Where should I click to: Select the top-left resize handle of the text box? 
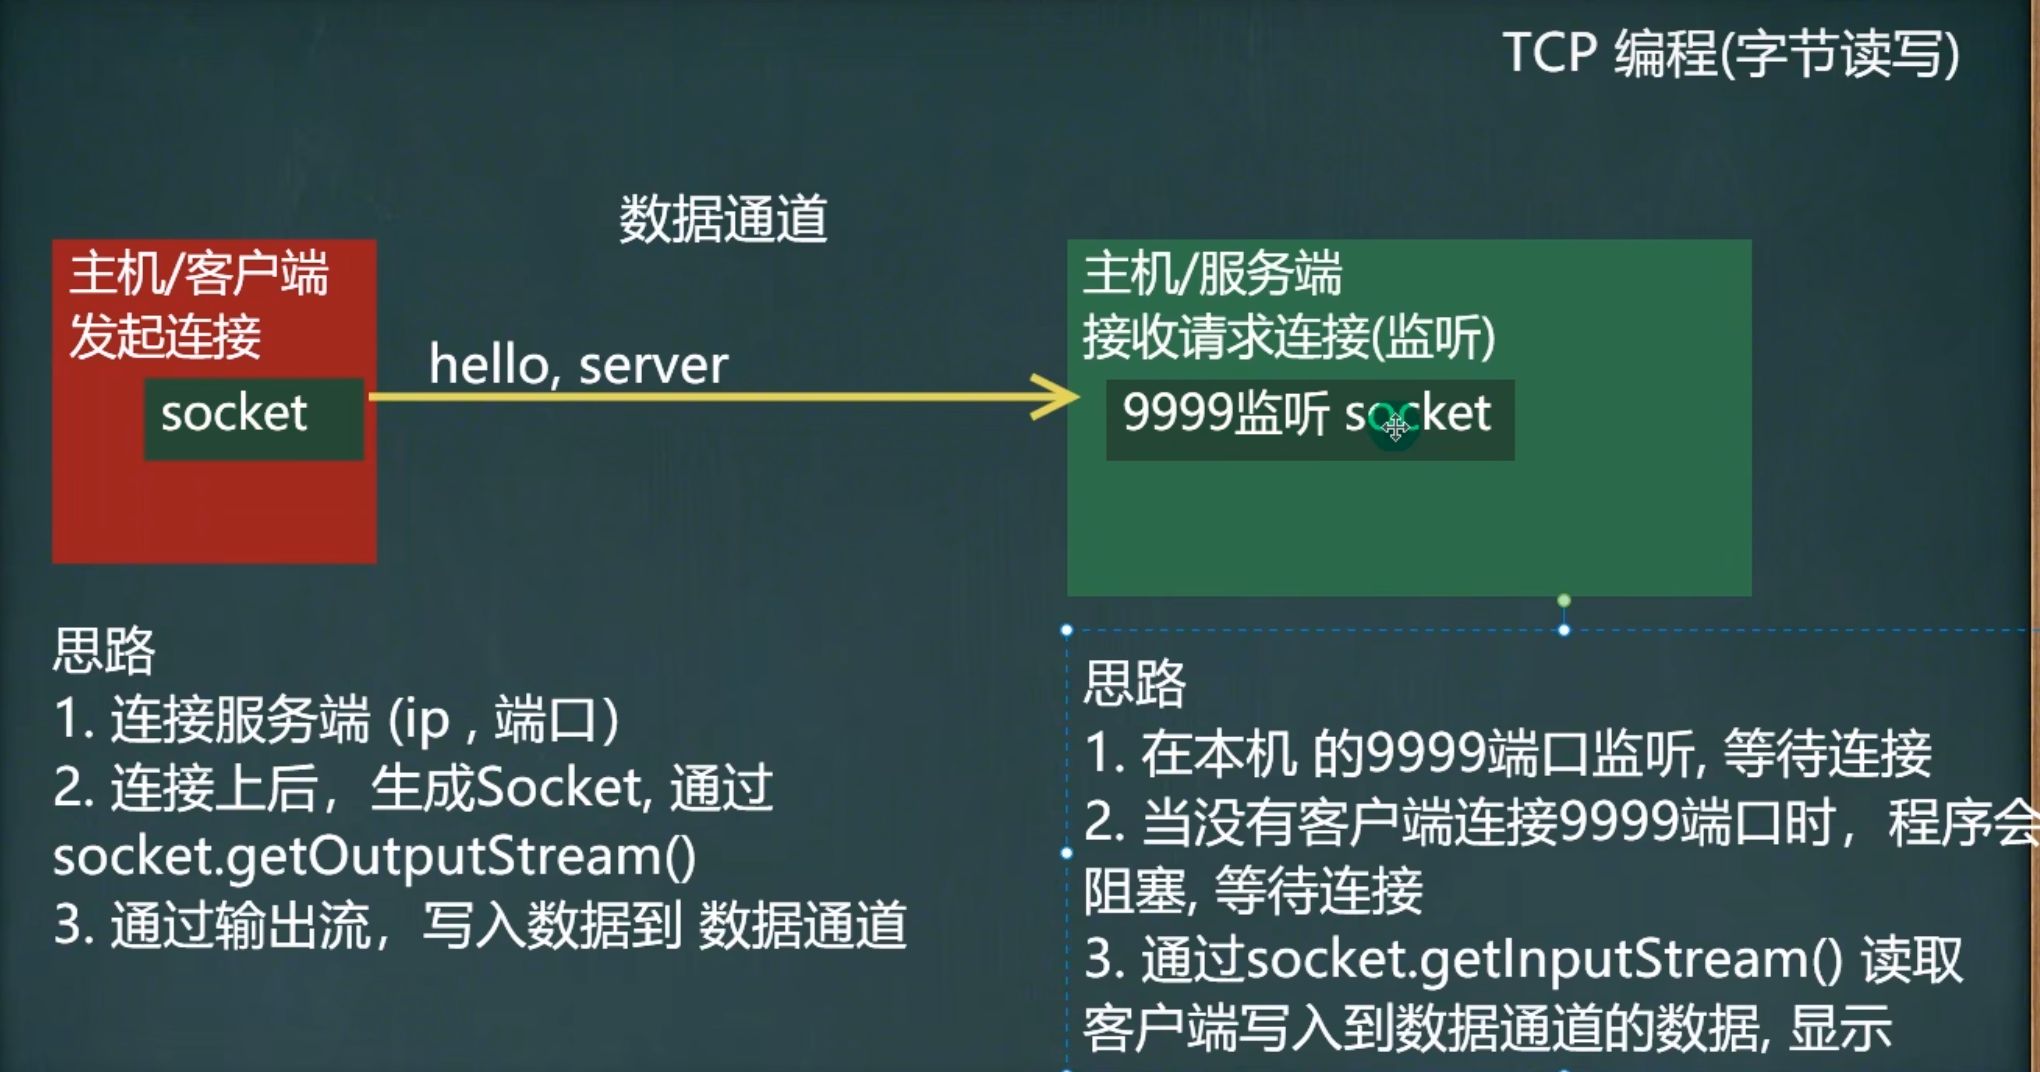pos(1067,630)
